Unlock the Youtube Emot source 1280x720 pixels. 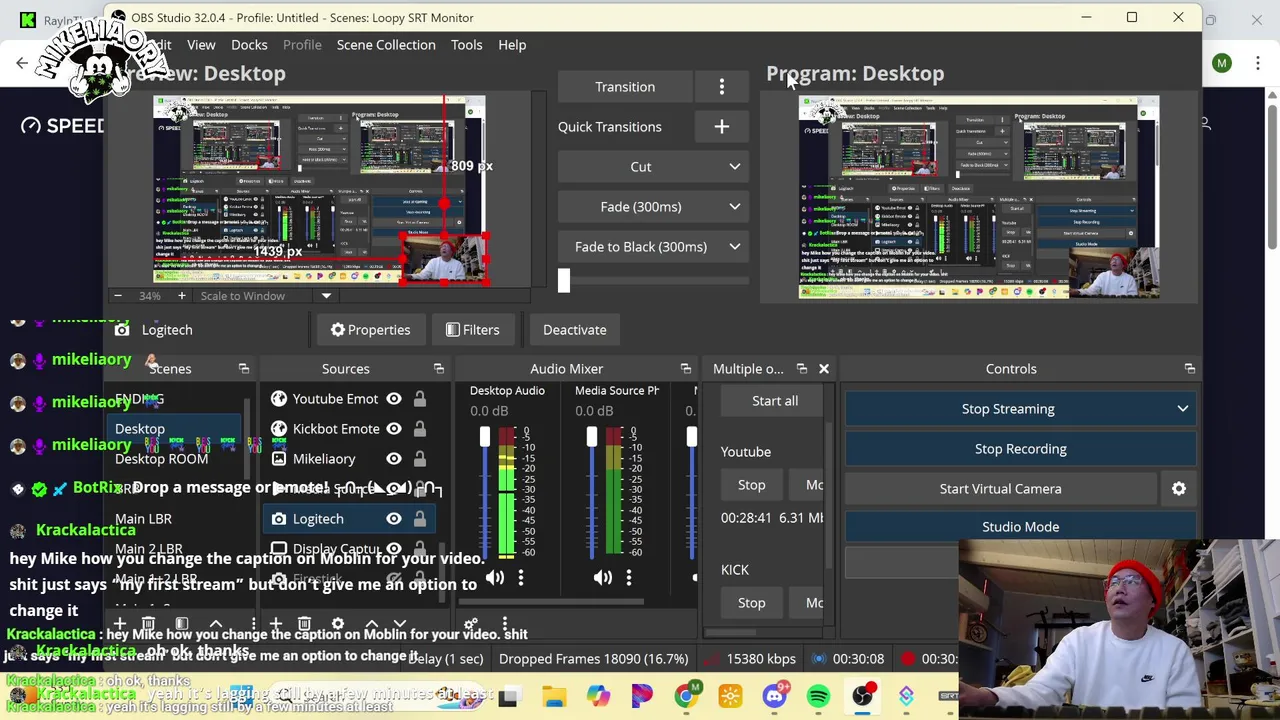click(x=420, y=399)
